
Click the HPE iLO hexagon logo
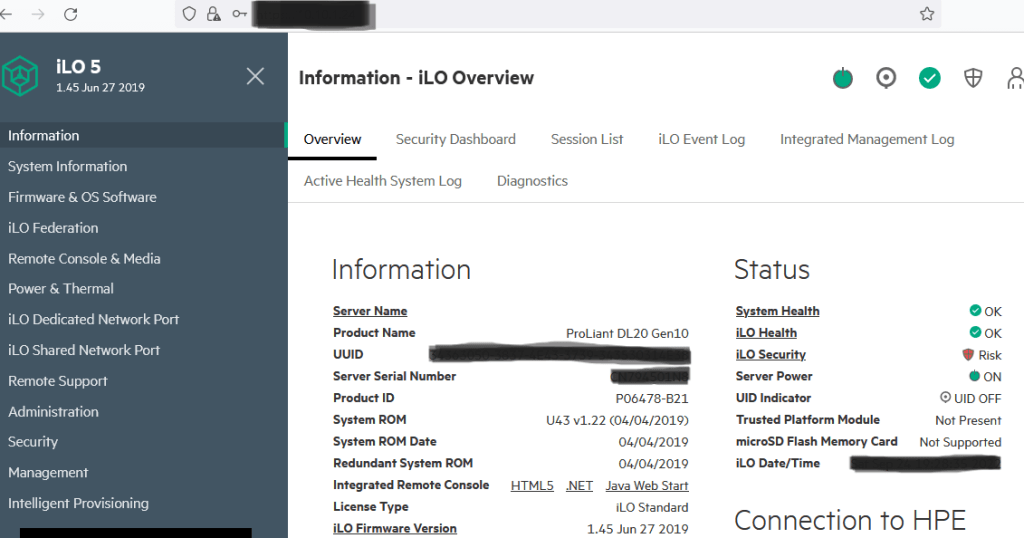(x=20, y=76)
